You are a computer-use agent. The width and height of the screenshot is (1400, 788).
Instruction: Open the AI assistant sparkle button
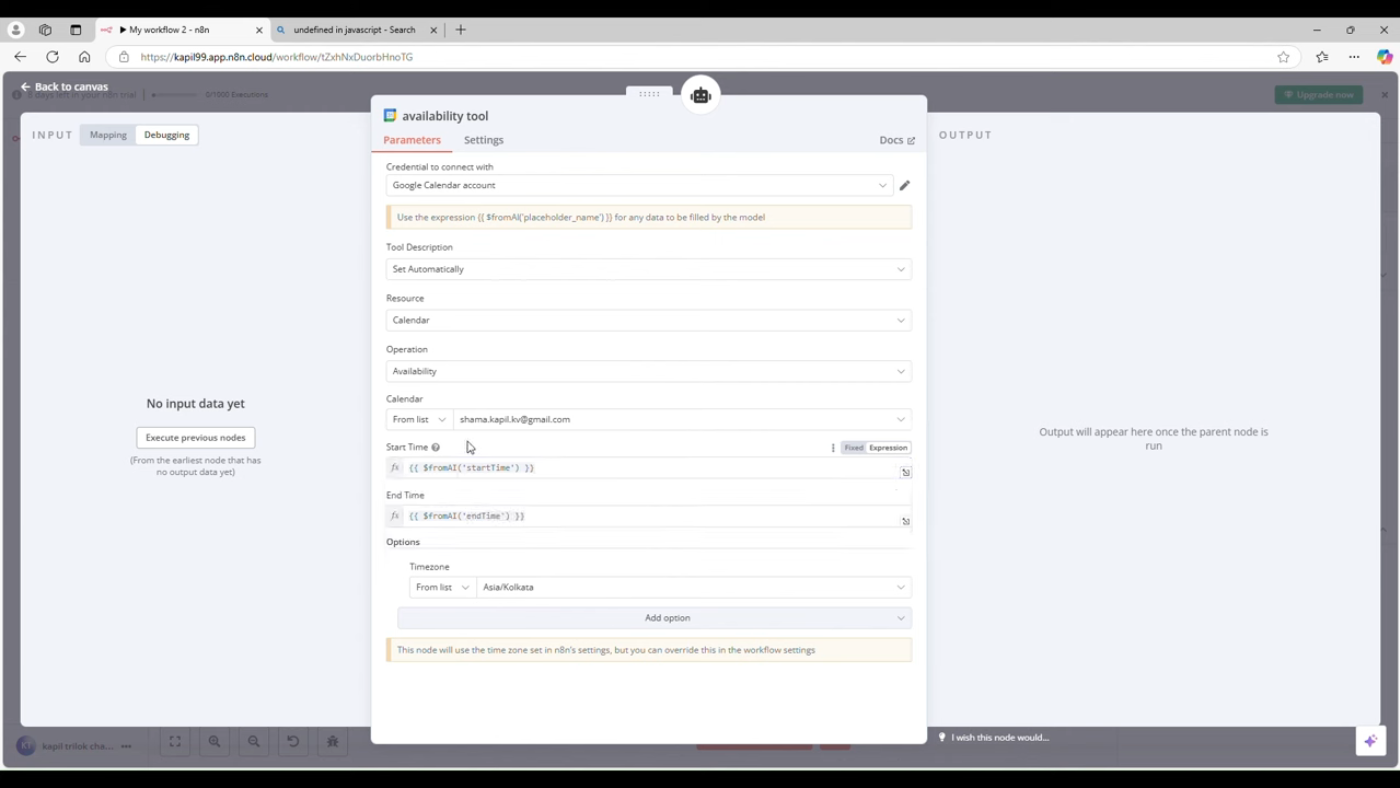(1371, 741)
